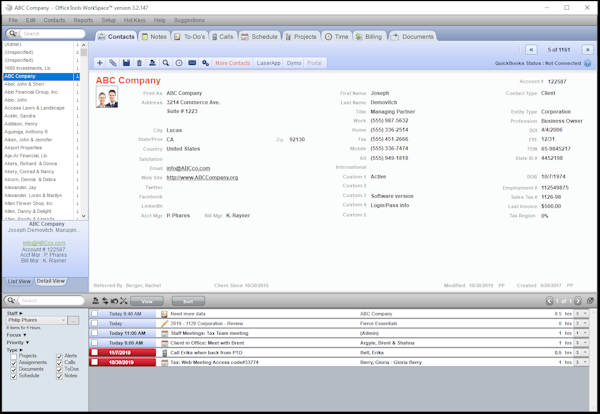Go to next page of activity list
600x414 pixels.
[578, 301]
